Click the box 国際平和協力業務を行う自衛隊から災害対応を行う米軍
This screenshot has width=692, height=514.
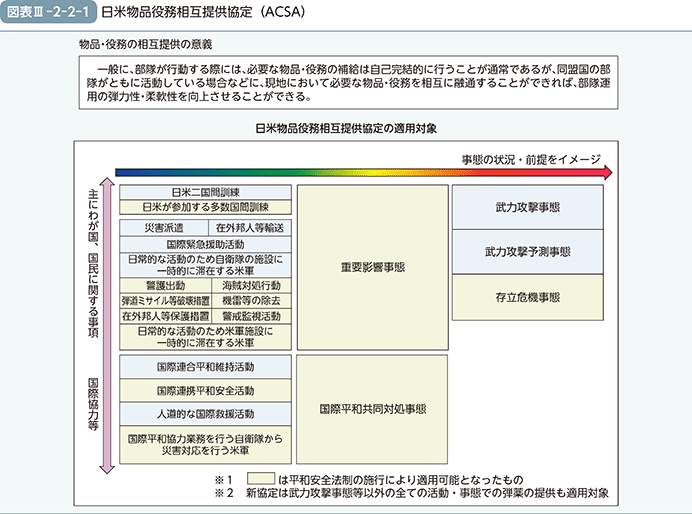(x=205, y=445)
